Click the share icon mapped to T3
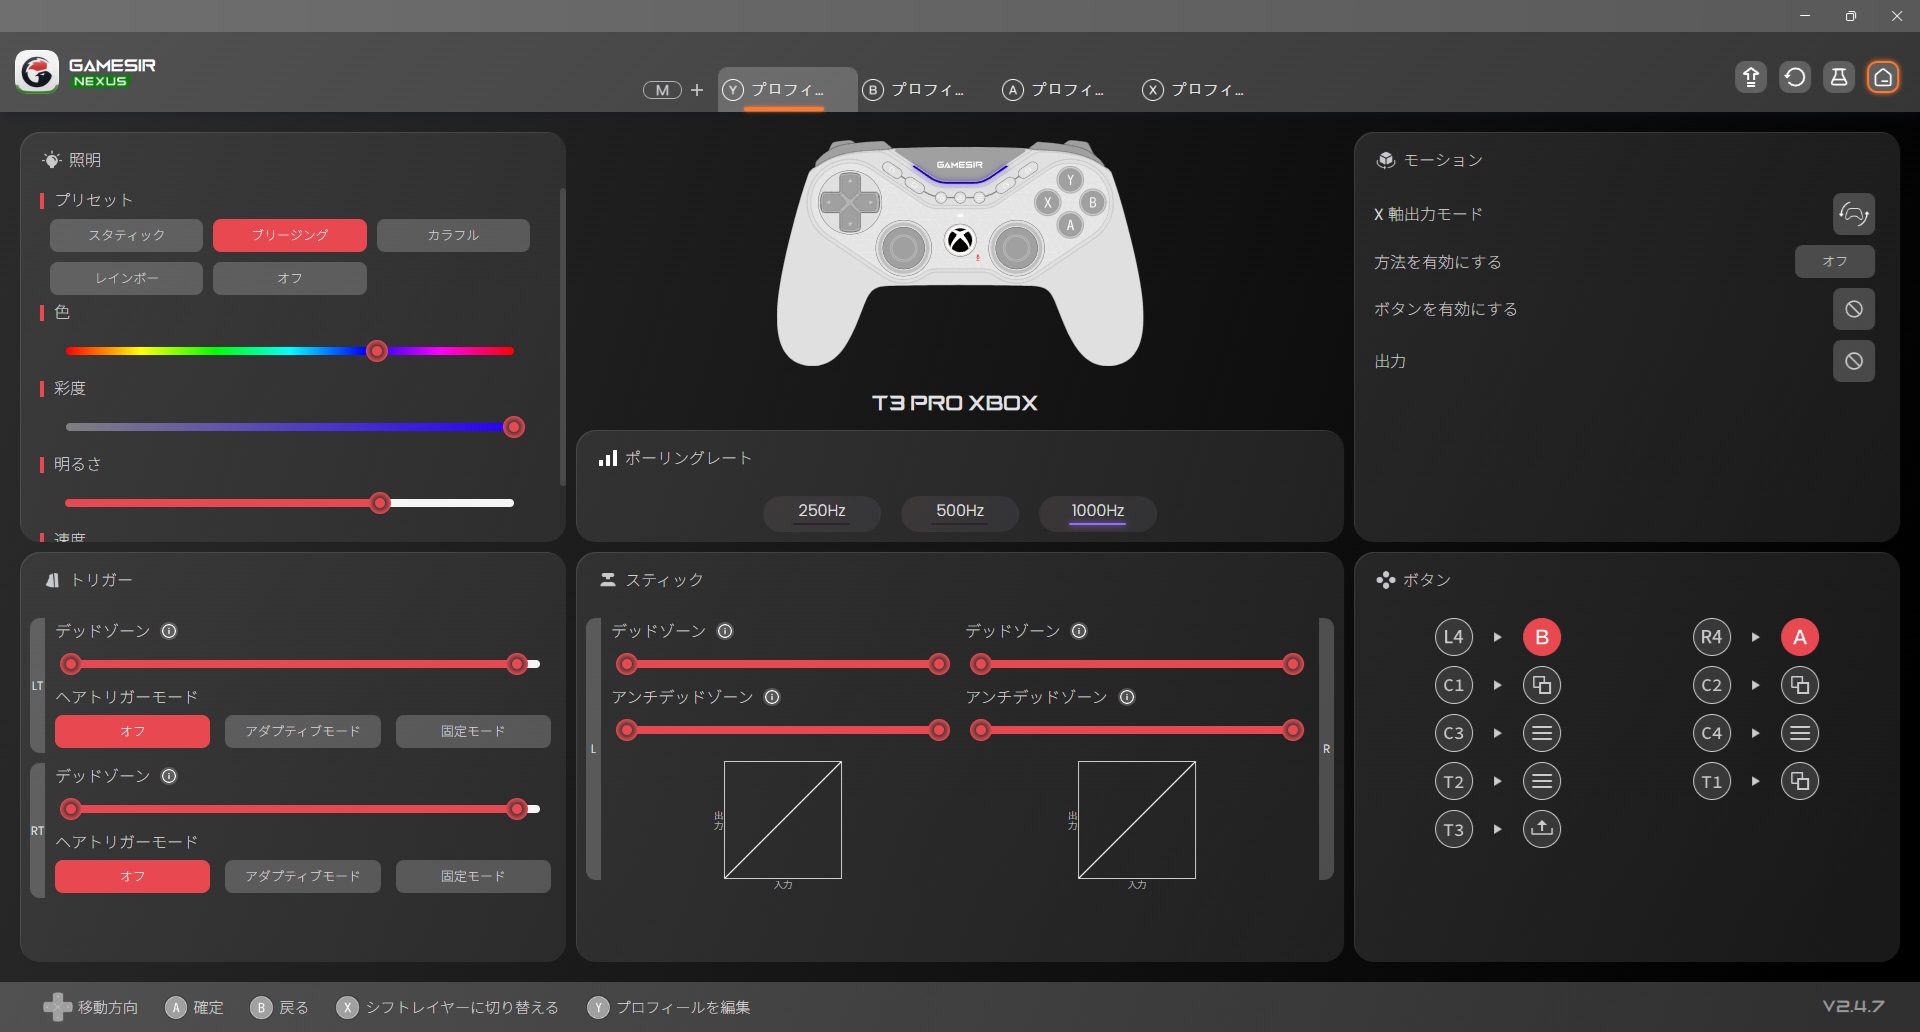Screen dimensions: 1920x1032 pos(1542,829)
